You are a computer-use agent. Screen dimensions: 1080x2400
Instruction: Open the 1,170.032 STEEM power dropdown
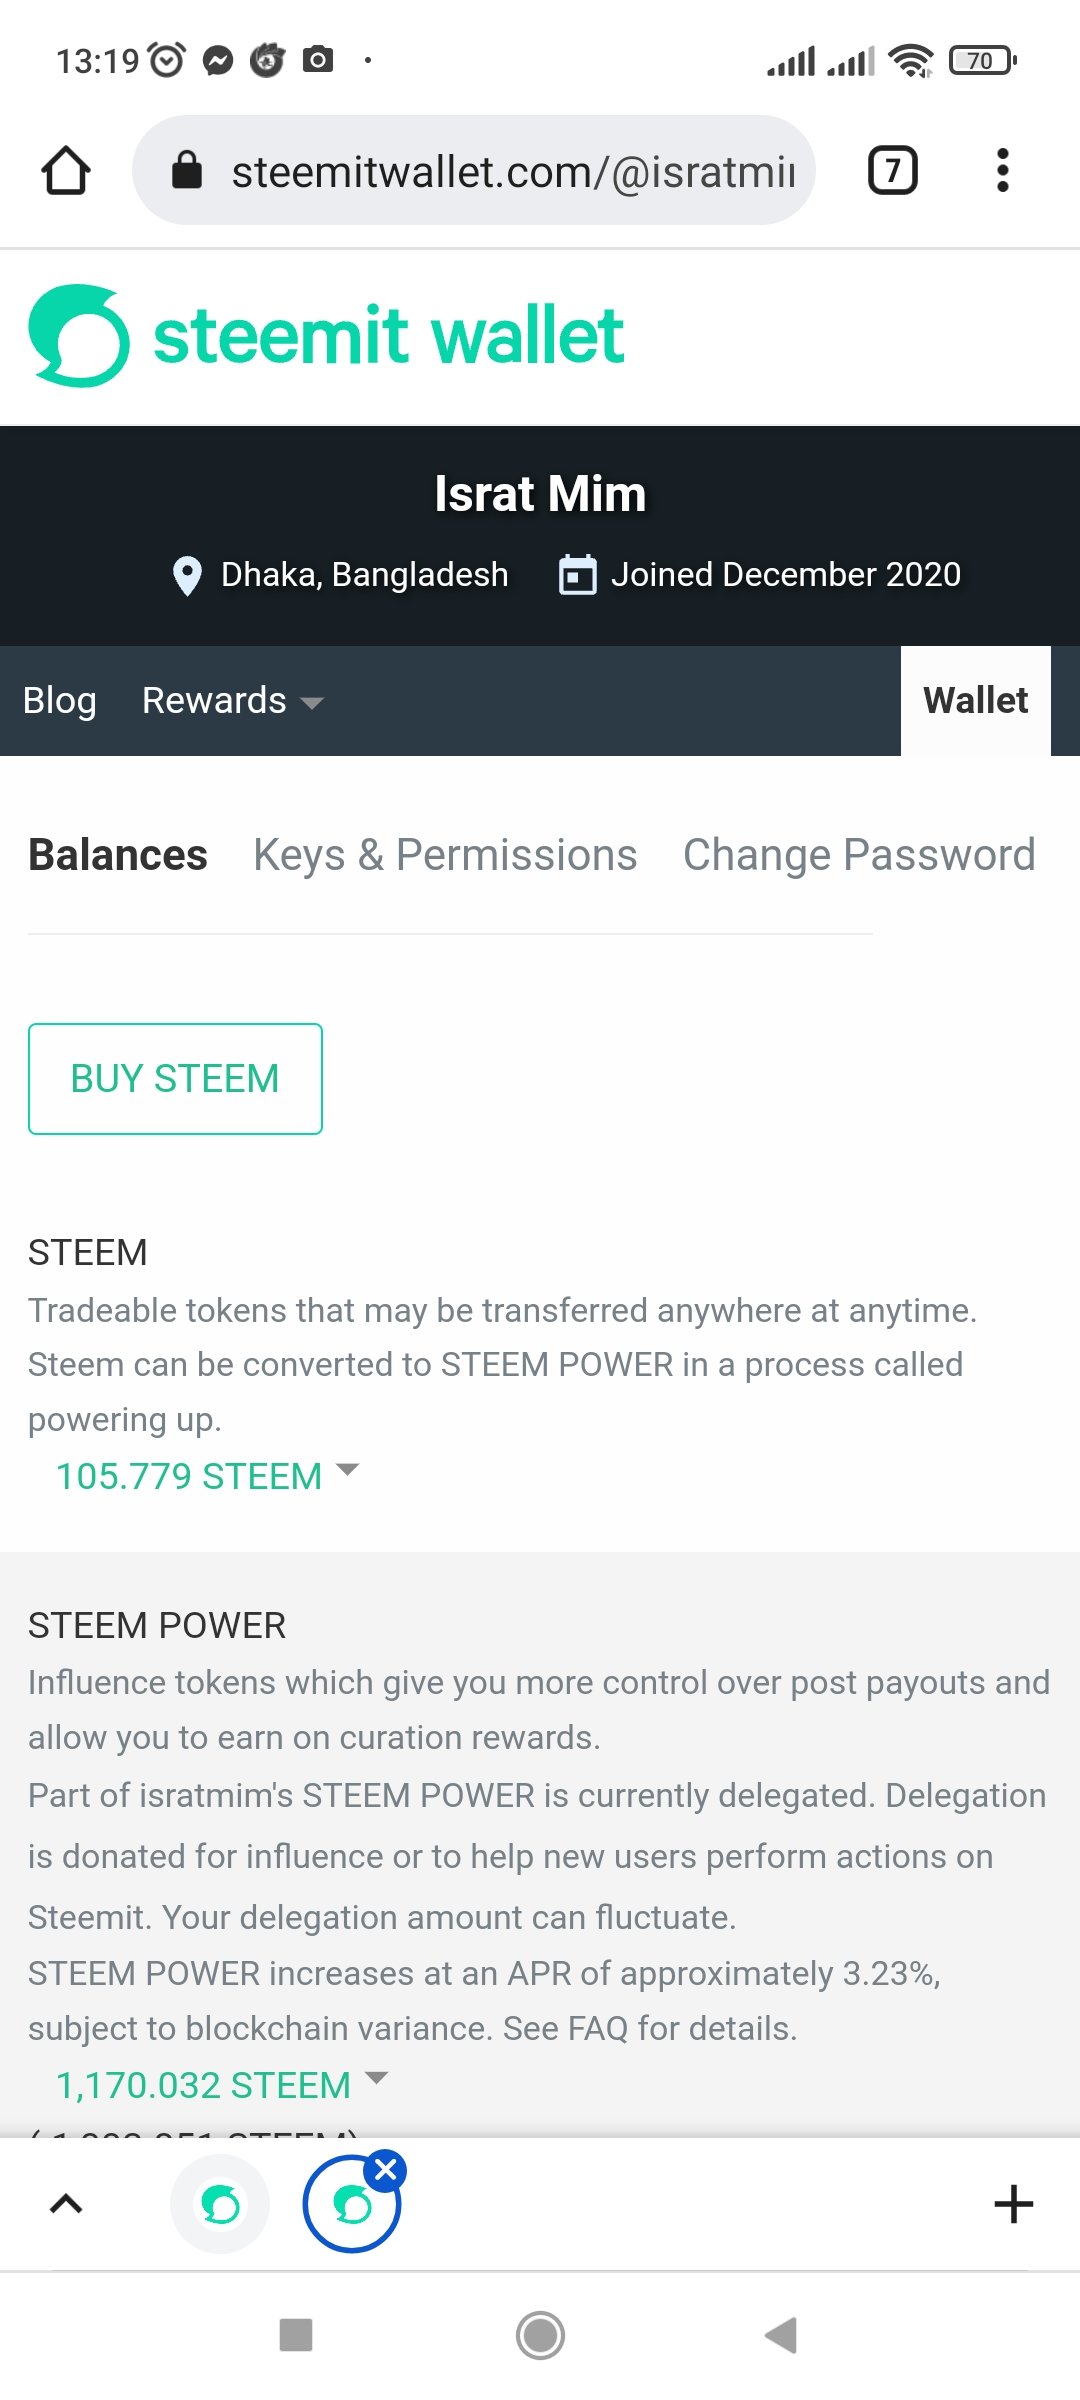220,2085
